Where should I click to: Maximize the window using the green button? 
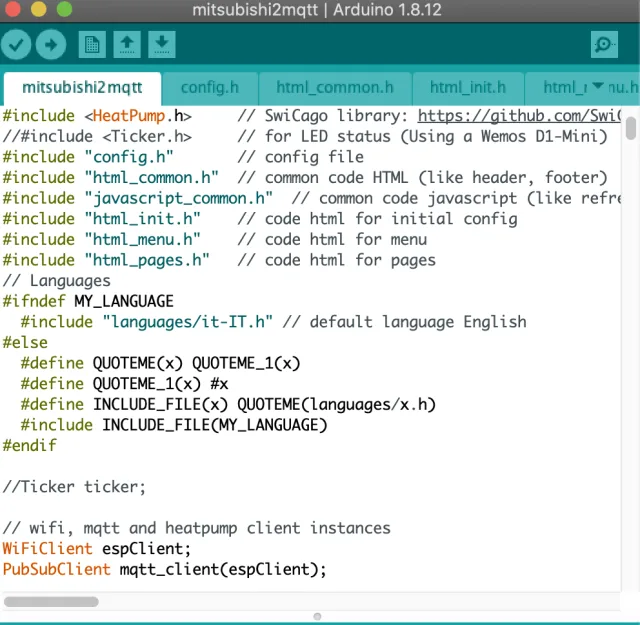58,9
